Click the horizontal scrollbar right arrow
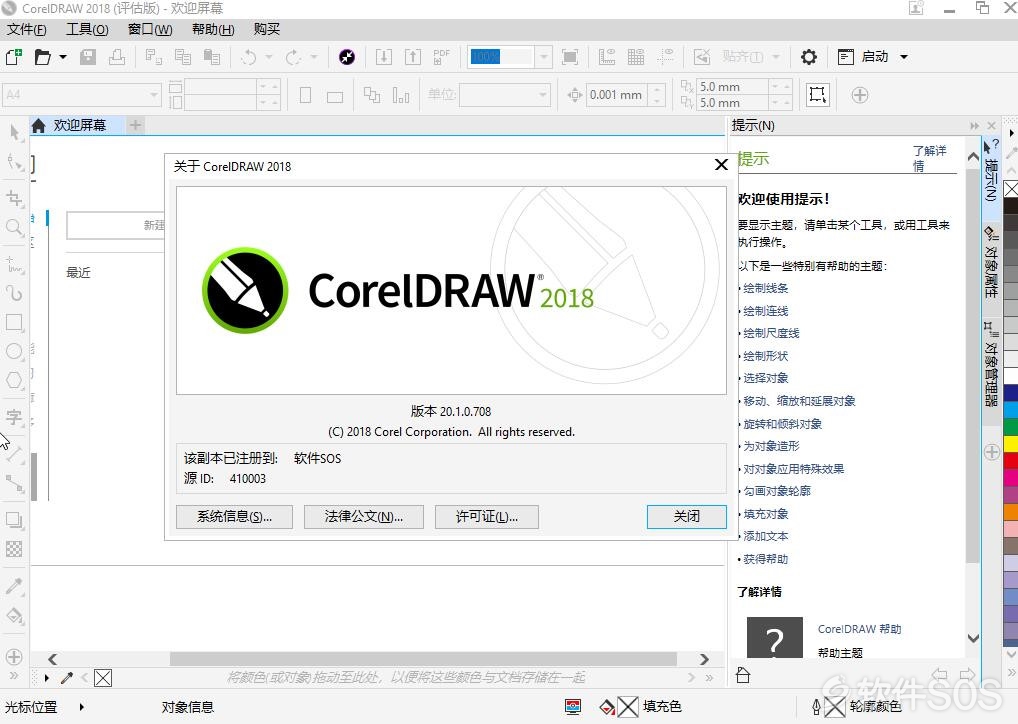 point(704,659)
